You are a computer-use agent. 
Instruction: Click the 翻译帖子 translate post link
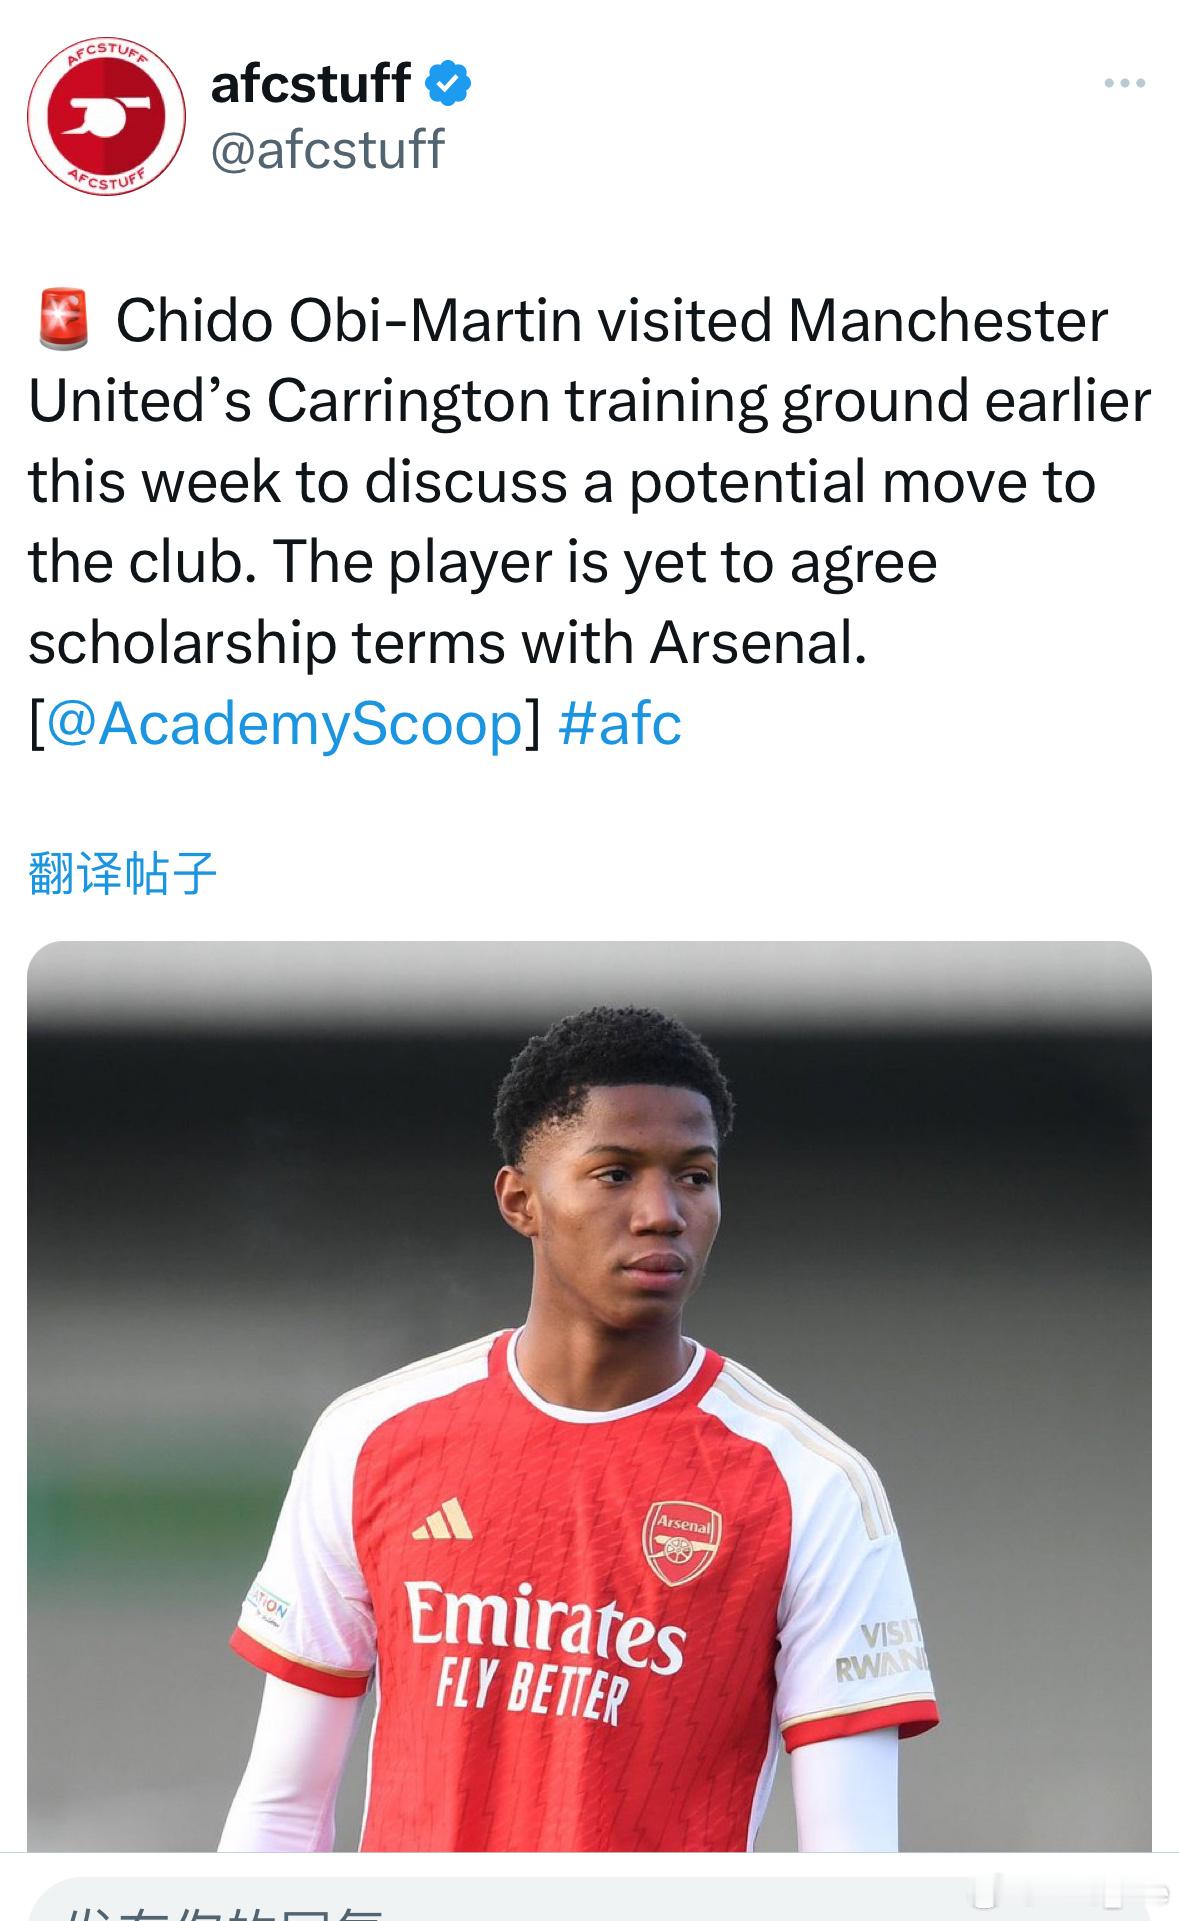[122, 874]
